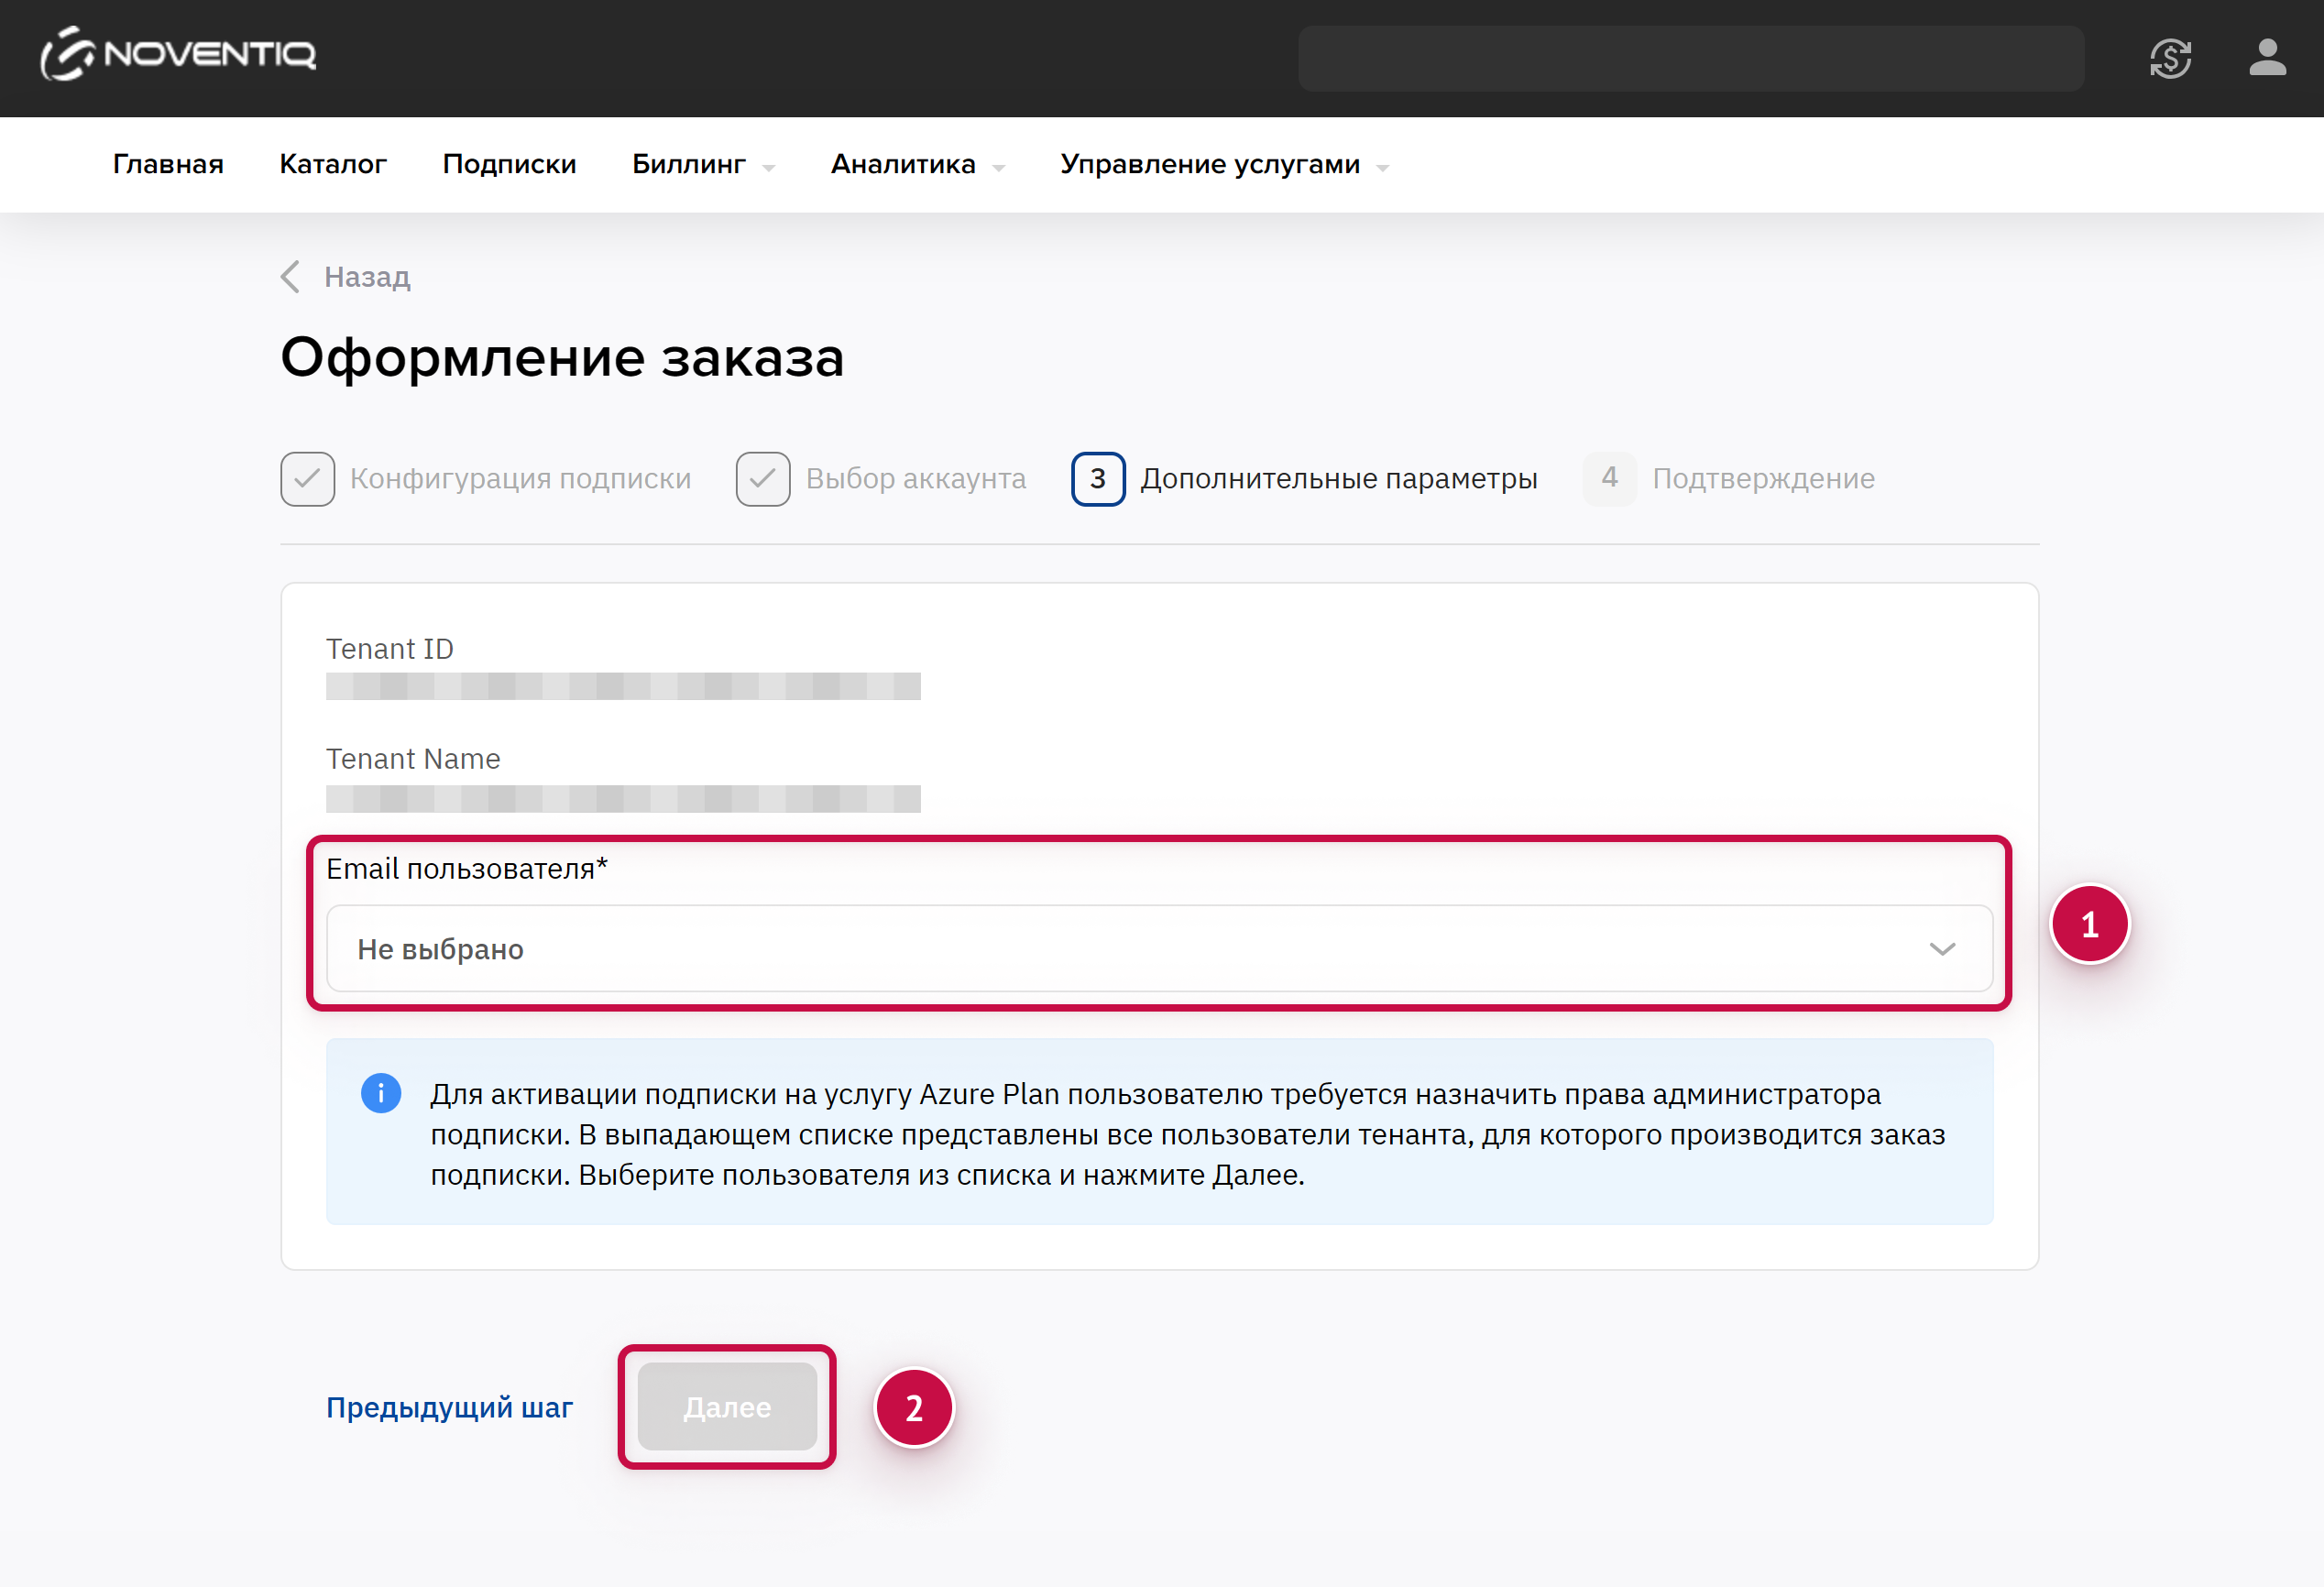Click the blue info icon

tap(381, 1093)
